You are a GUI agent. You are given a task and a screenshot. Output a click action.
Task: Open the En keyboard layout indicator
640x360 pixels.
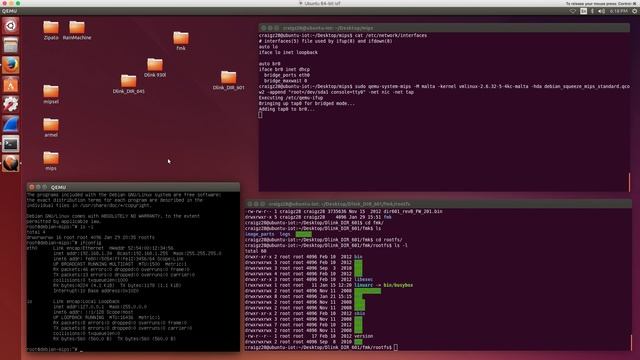(x=584, y=11)
